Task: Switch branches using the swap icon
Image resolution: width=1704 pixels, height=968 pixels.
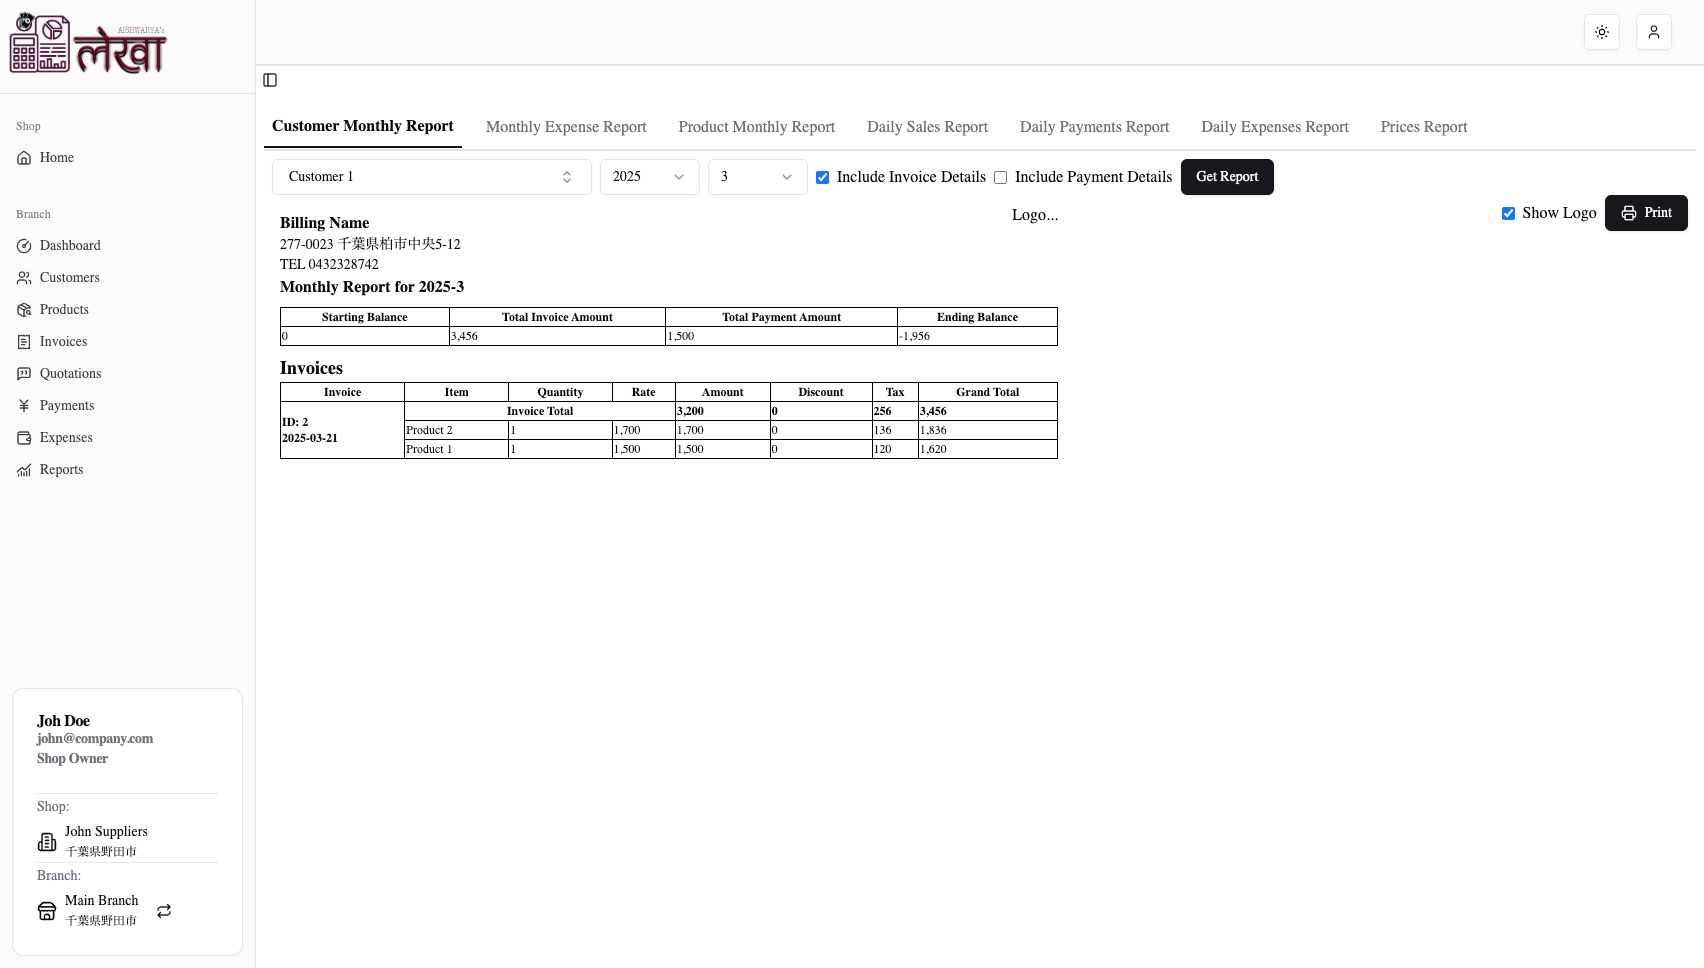Action: click(x=164, y=911)
